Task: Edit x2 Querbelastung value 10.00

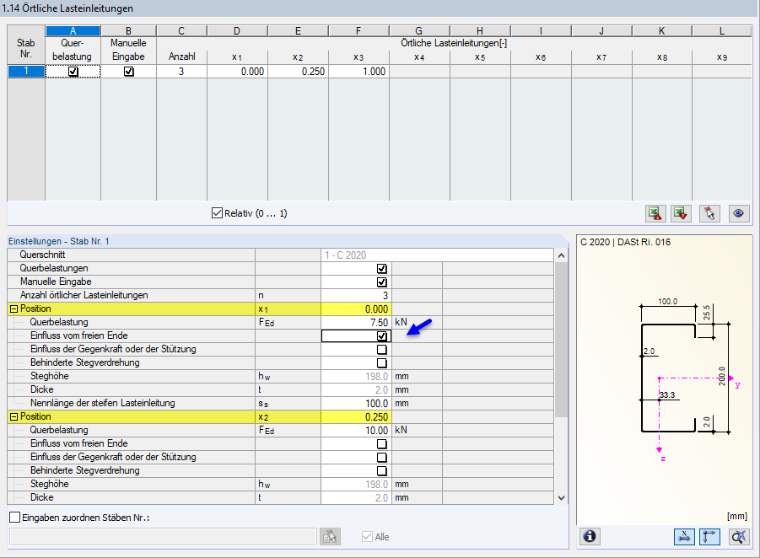Action: click(x=356, y=430)
